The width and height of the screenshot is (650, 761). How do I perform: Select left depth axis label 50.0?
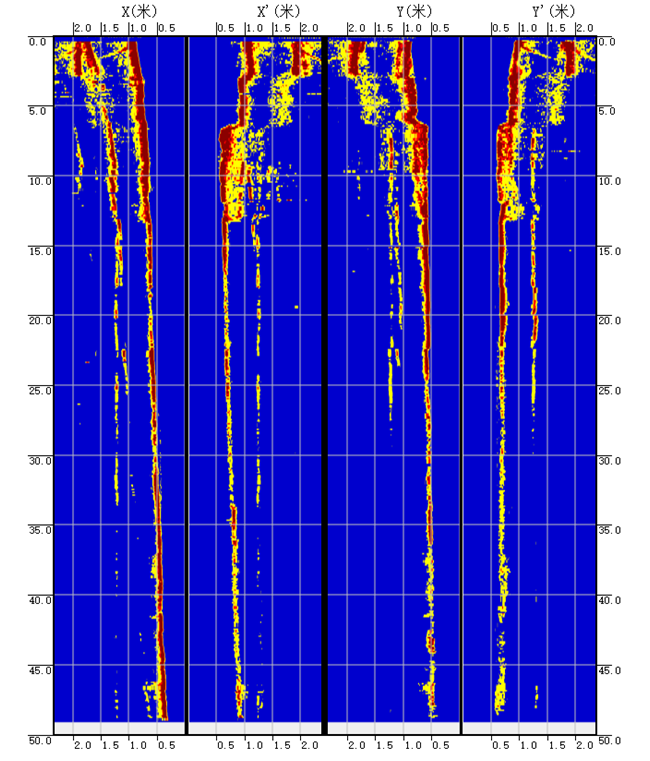point(40,741)
